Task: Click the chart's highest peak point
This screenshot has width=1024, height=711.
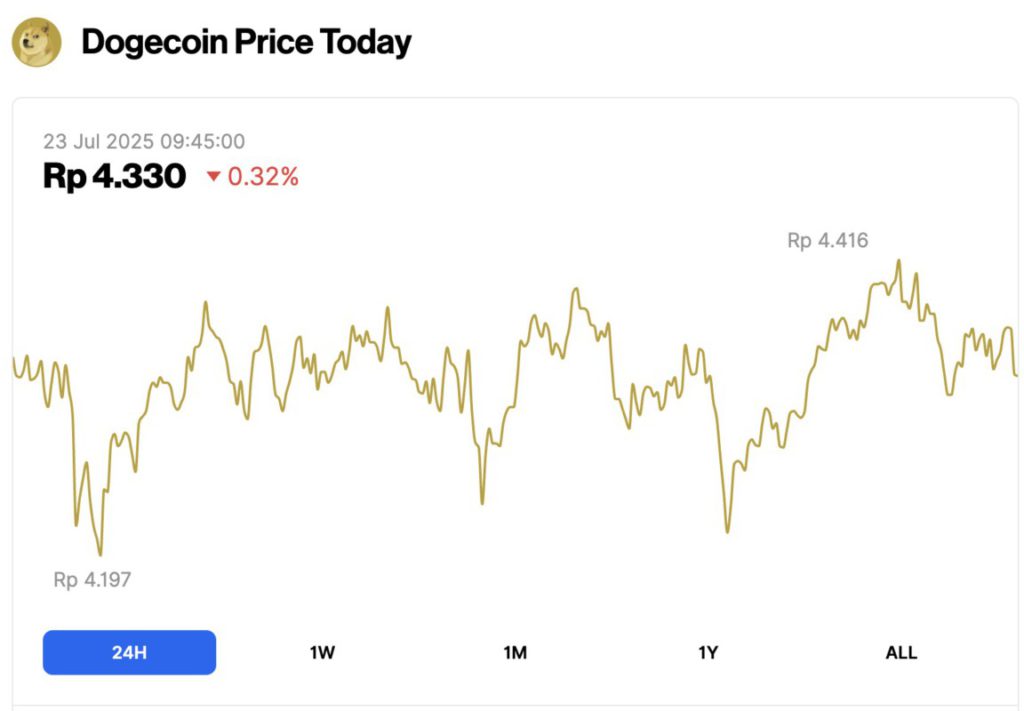Action: click(898, 262)
